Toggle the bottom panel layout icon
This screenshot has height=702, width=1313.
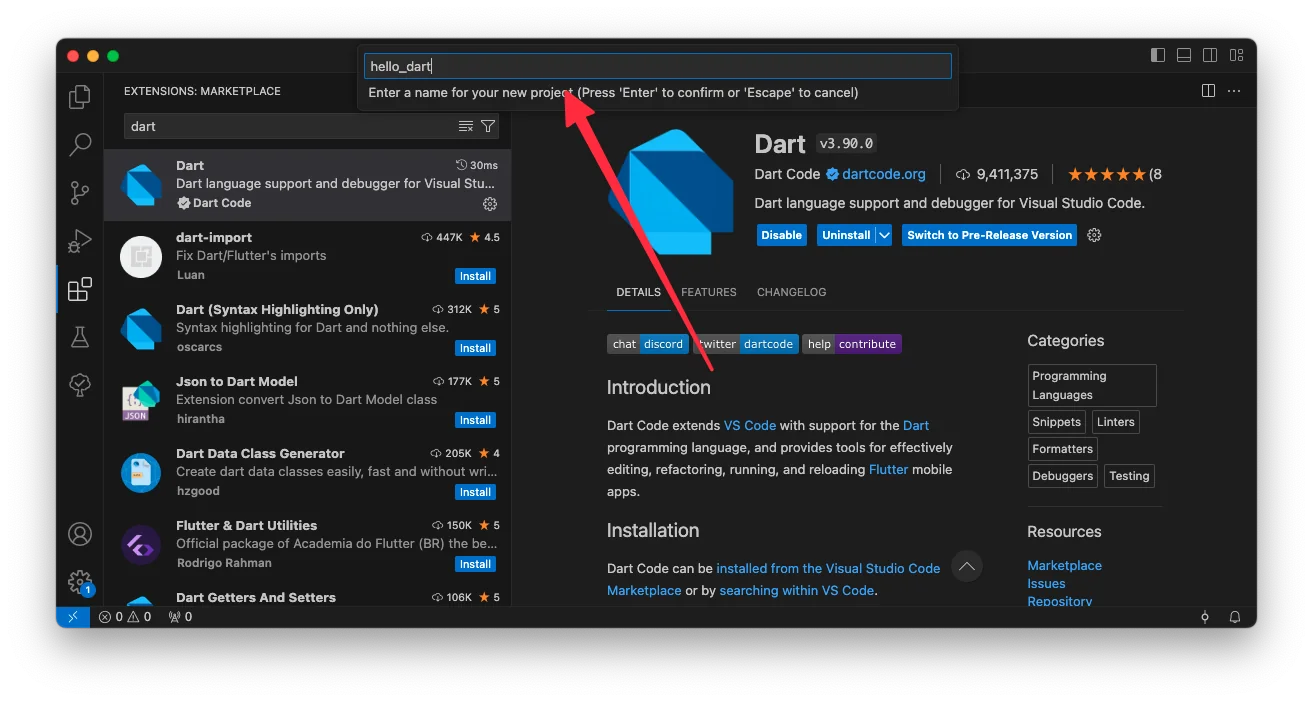pos(1184,55)
